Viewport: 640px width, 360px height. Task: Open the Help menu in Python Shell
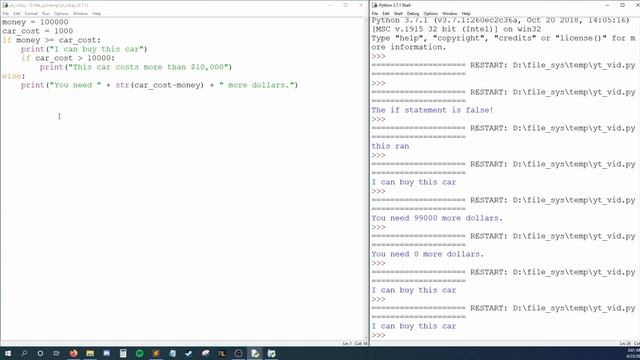pyautogui.click(x=466, y=13)
